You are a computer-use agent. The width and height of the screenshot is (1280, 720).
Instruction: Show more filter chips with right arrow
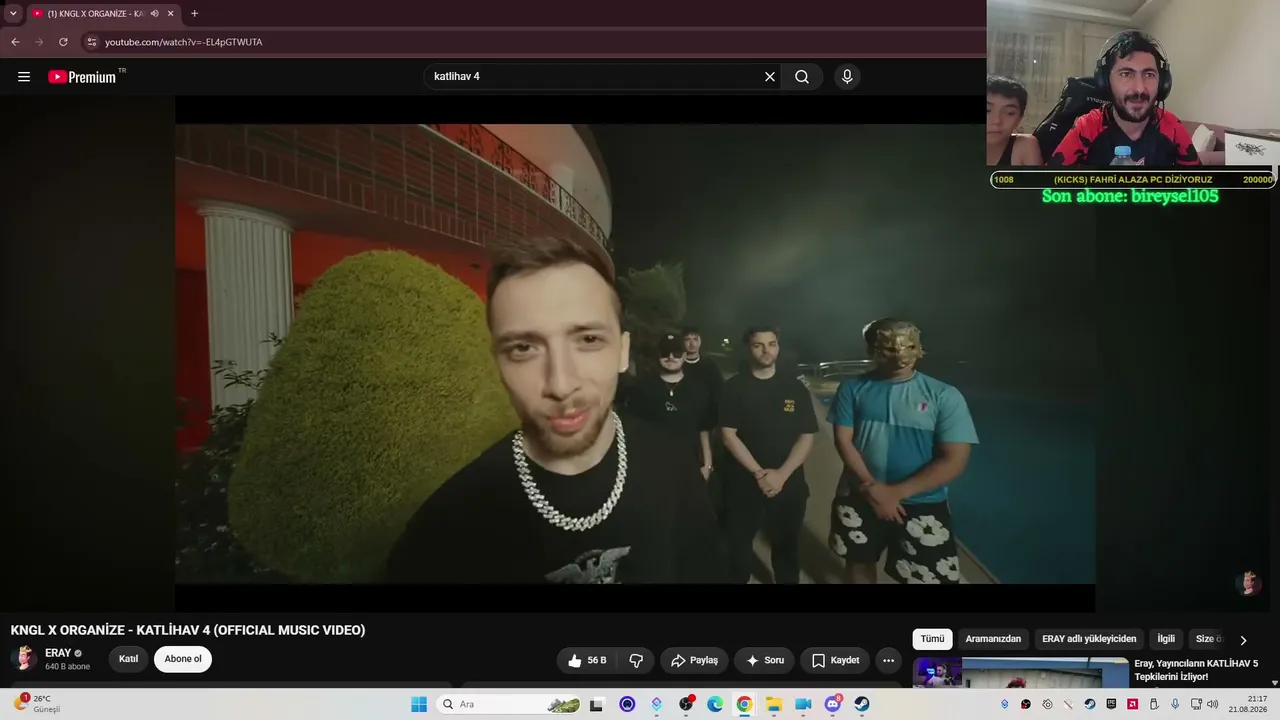pos(1243,640)
